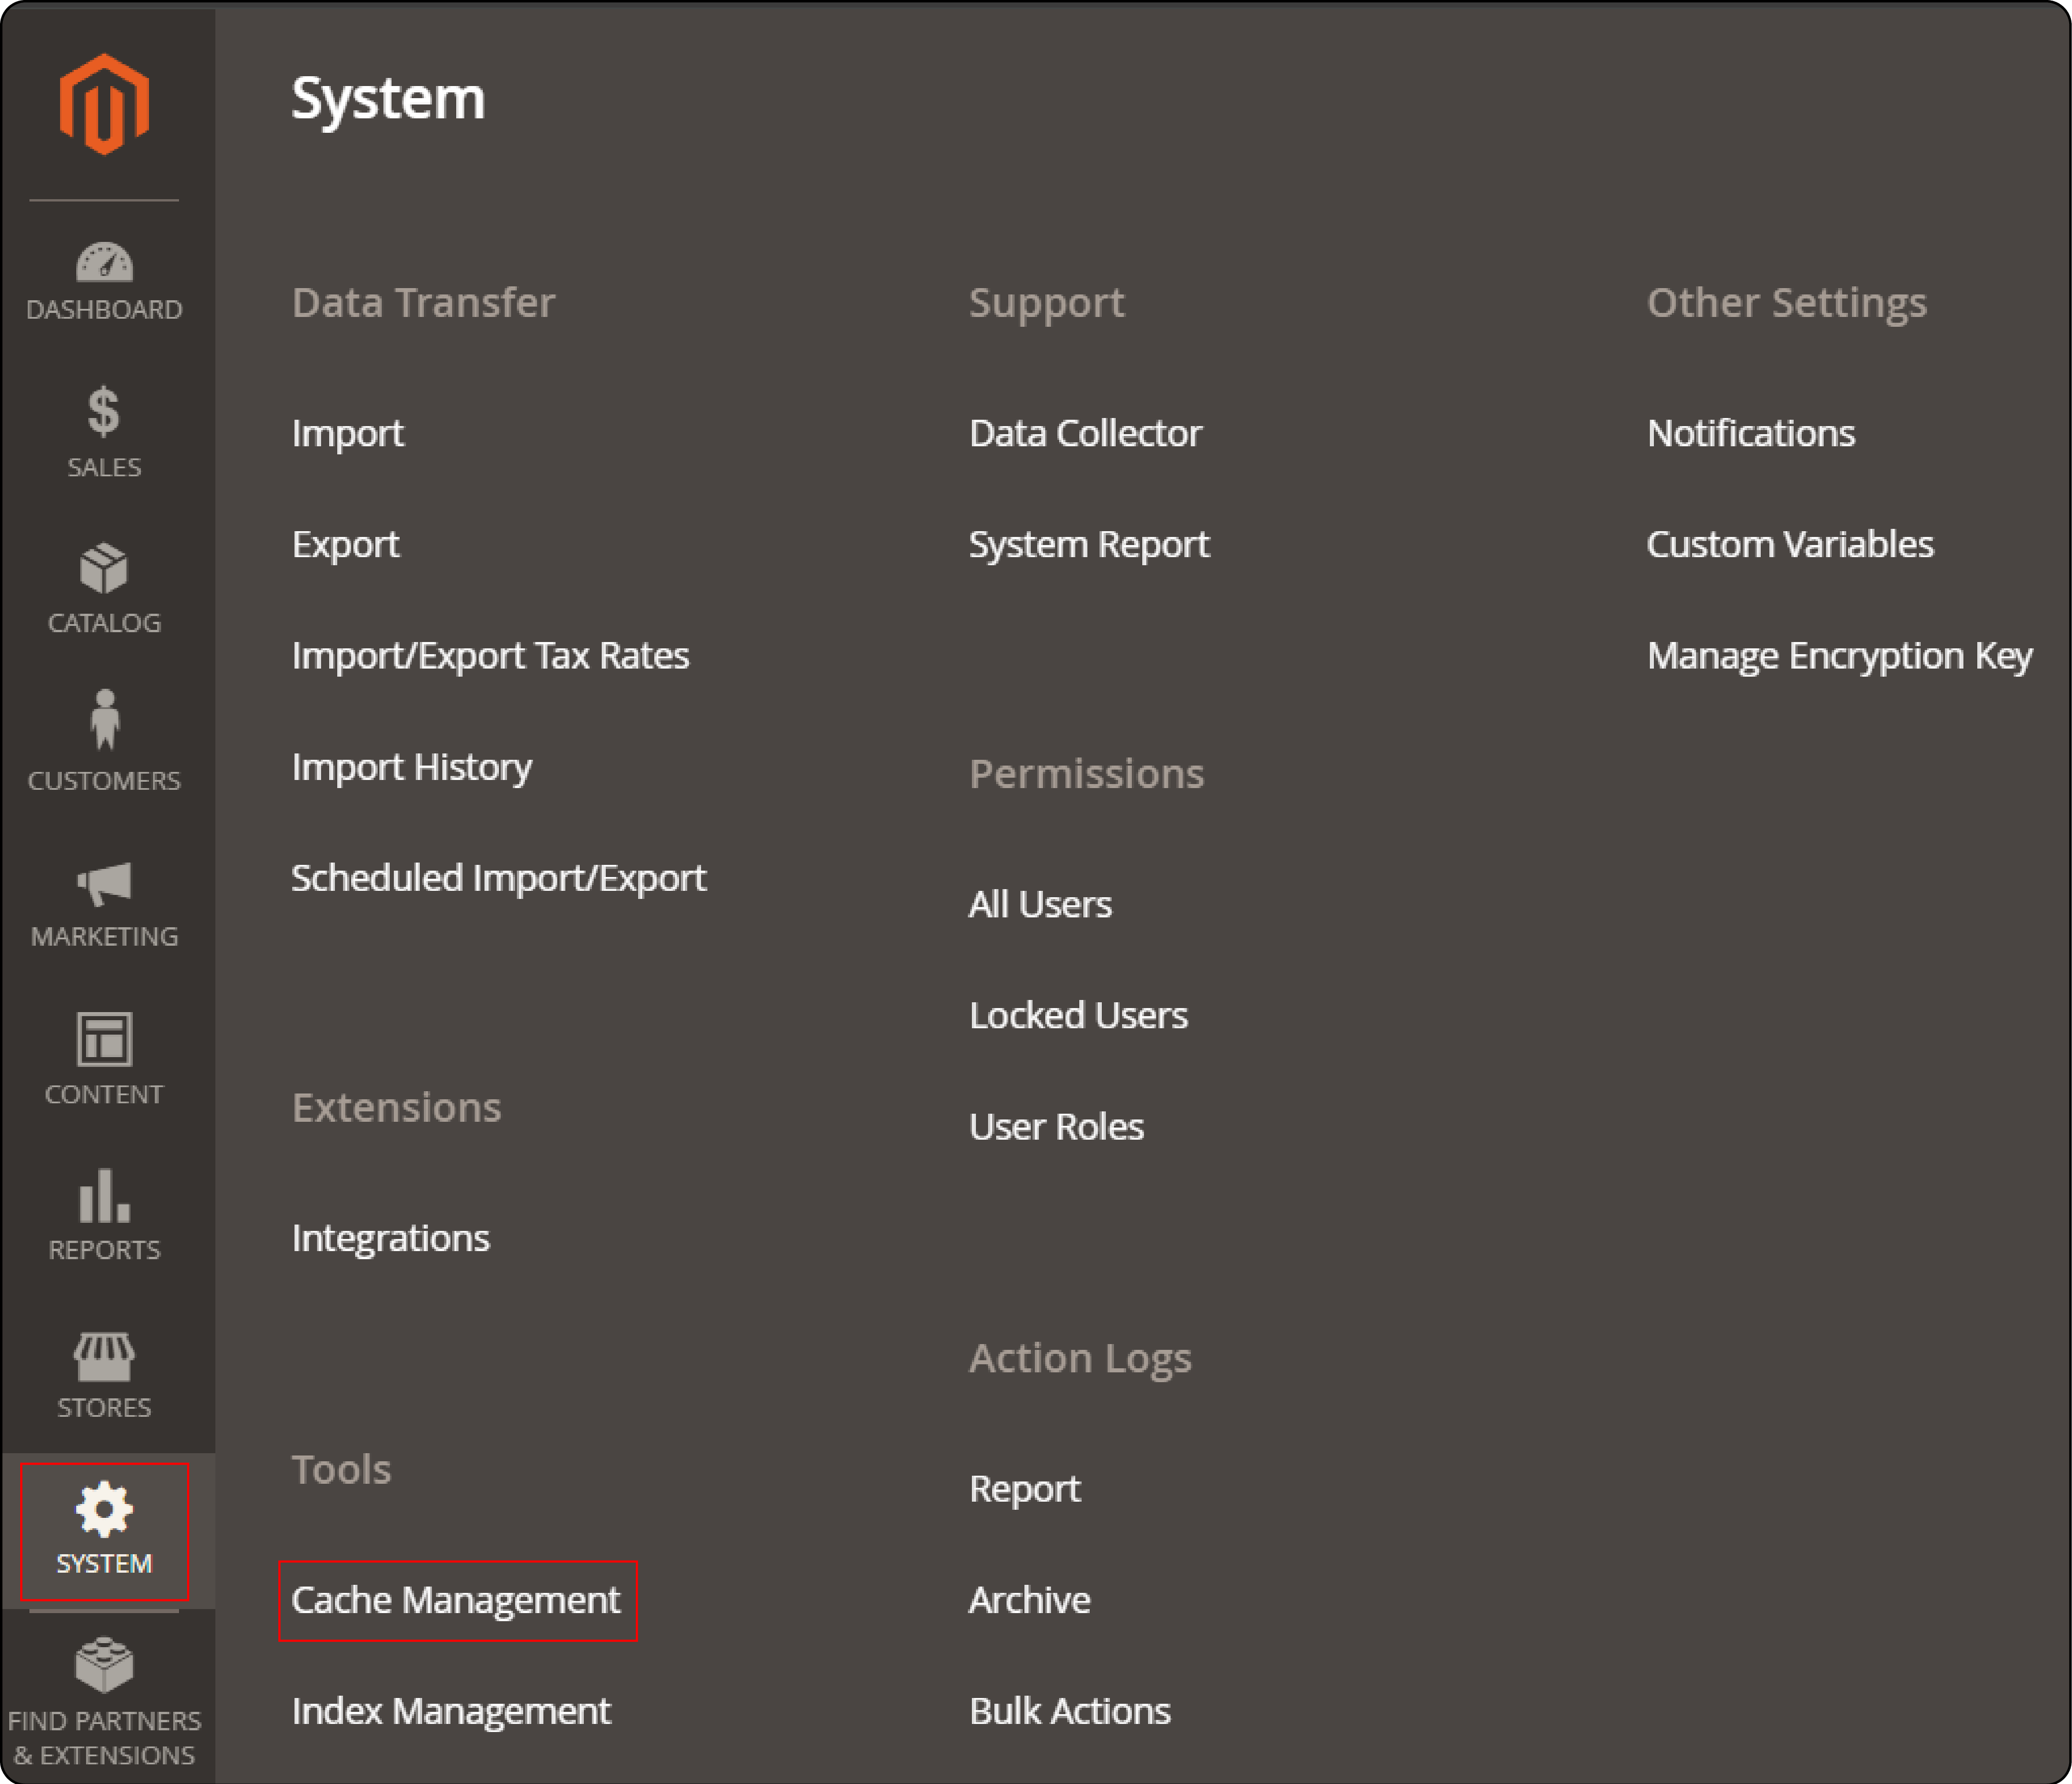Click Import under Data Transfer
The image size is (2072, 1784).
point(347,431)
